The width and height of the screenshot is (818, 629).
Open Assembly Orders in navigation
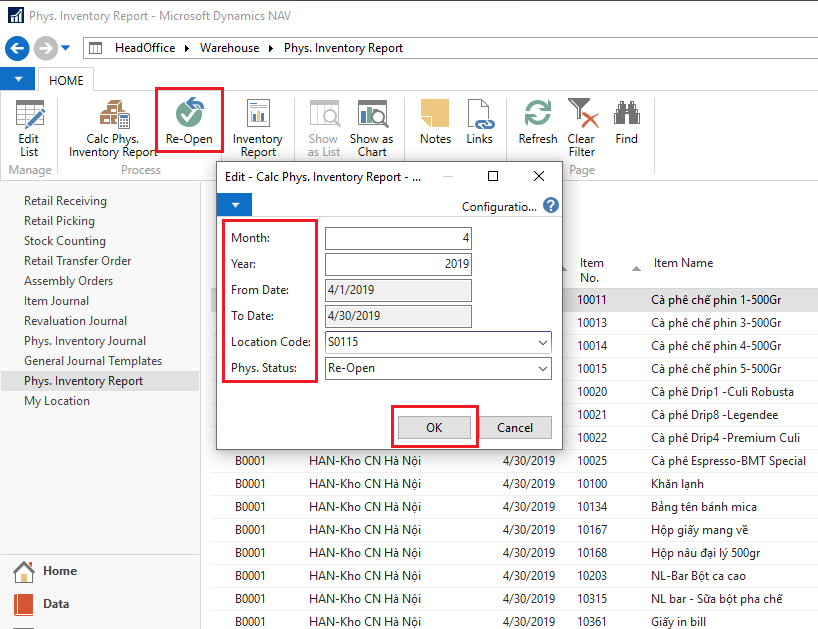pos(68,281)
